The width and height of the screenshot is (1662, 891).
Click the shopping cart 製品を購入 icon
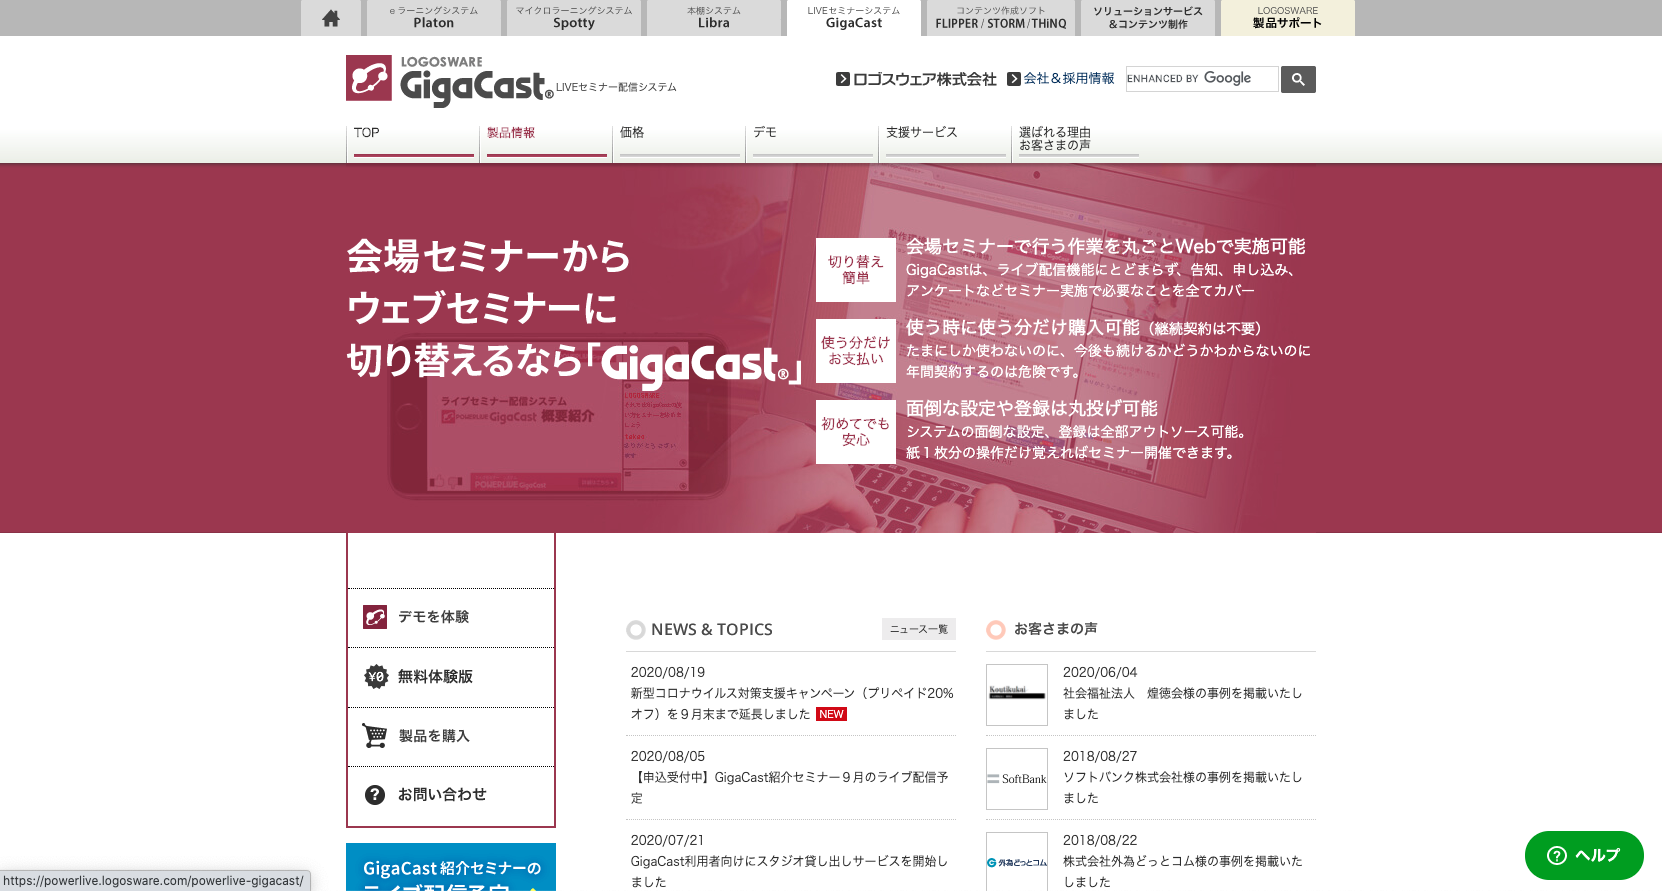pyautogui.click(x=375, y=735)
